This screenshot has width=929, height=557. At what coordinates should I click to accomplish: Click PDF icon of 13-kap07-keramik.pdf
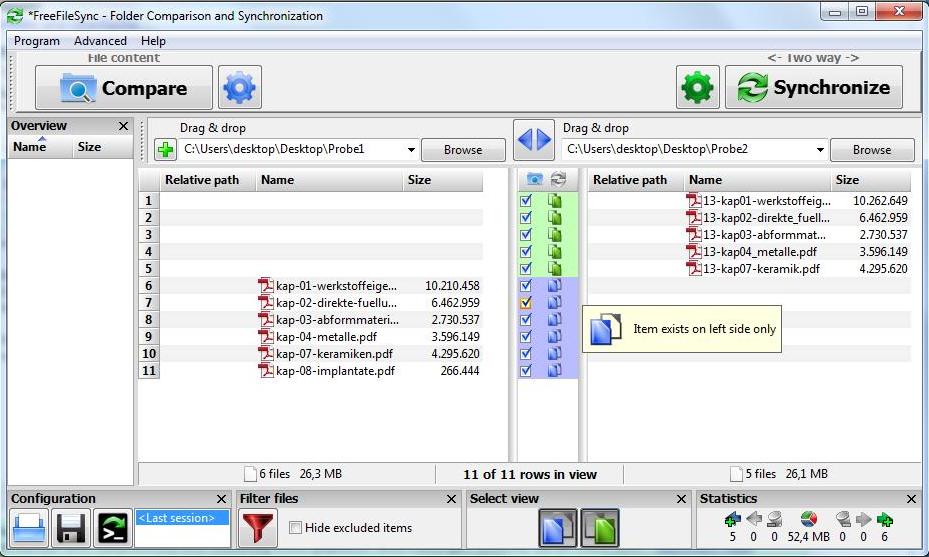pos(693,269)
